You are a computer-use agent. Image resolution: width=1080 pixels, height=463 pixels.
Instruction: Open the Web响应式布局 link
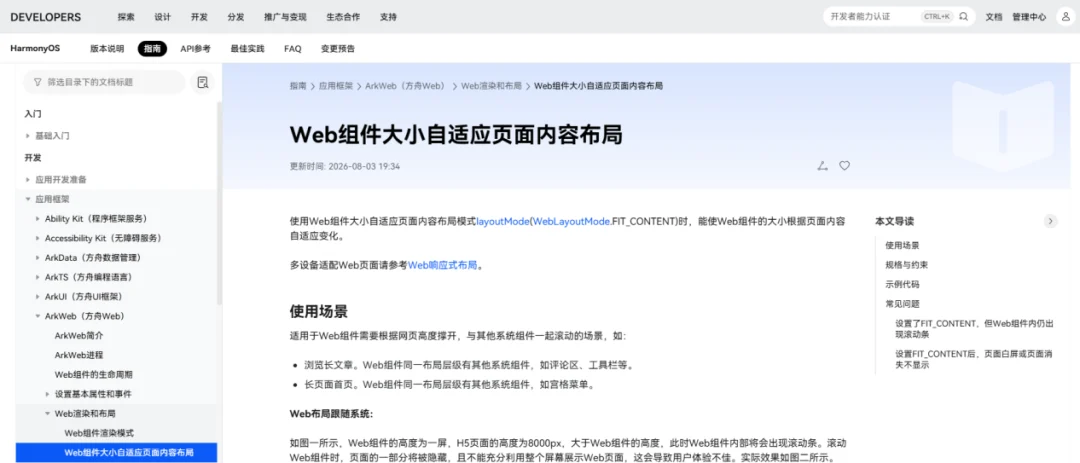tap(443, 265)
